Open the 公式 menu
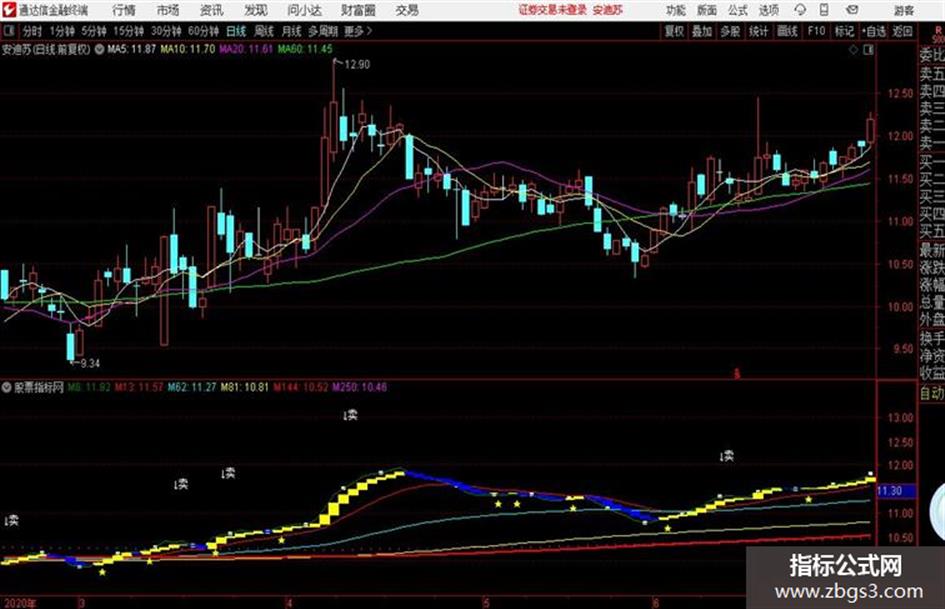This screenshot has height=609, width=945. pyautogui.click(x=738, y=10)
